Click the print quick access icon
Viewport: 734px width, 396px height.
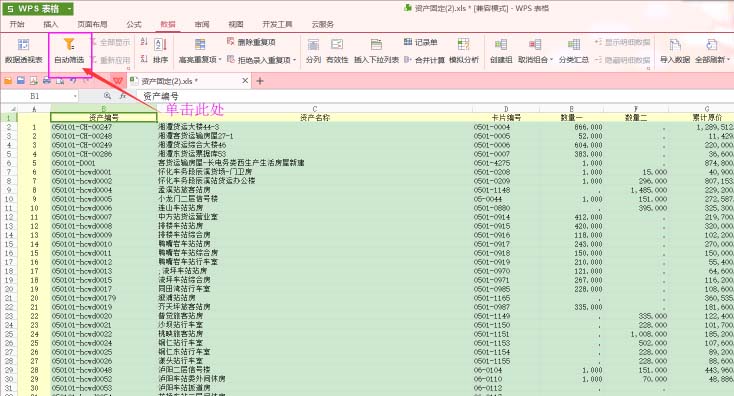(x=47, y=81)
